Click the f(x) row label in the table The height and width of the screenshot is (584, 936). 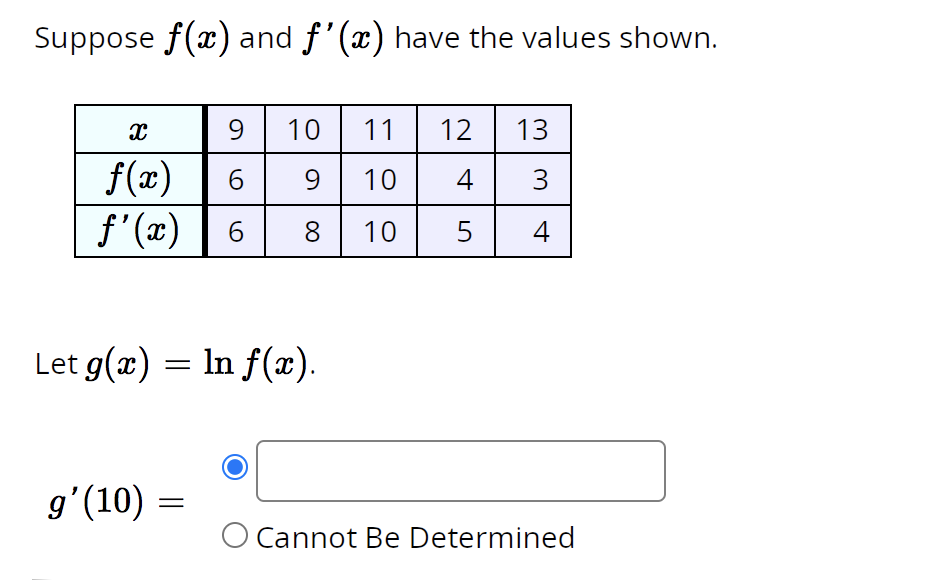[x=139, y=178]
